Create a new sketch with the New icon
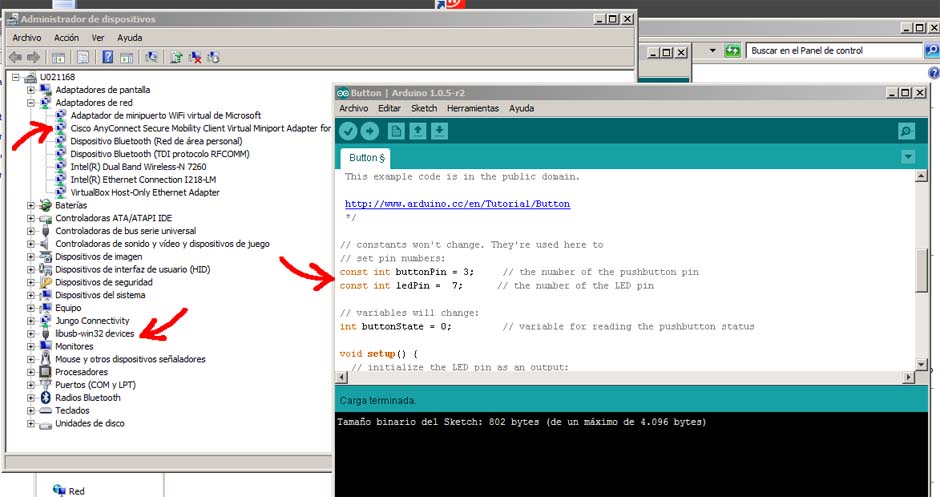 coord(396,131)
